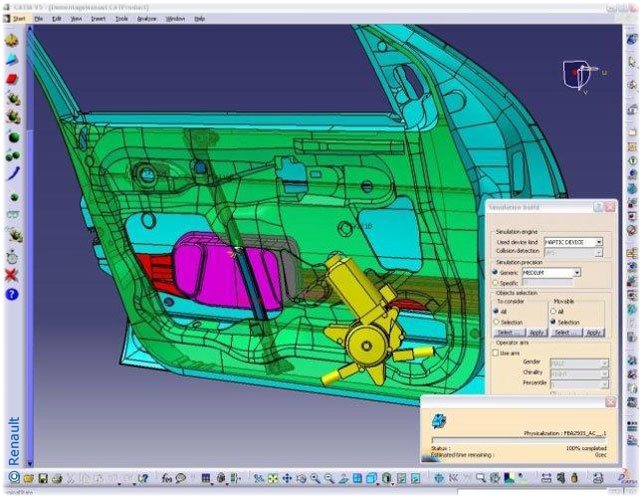Click the open folder icon in bottom toolbar
This screenshot has width=642, height=498.
click(28, 479)
